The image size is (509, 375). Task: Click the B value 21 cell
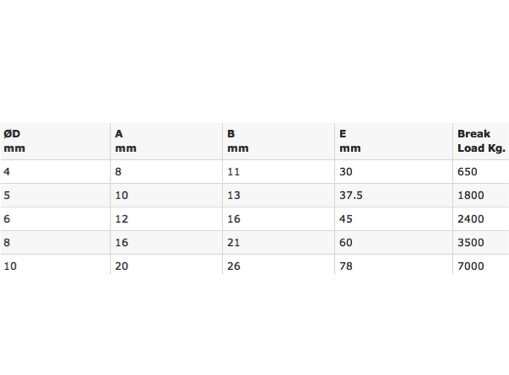click(278, 242)
